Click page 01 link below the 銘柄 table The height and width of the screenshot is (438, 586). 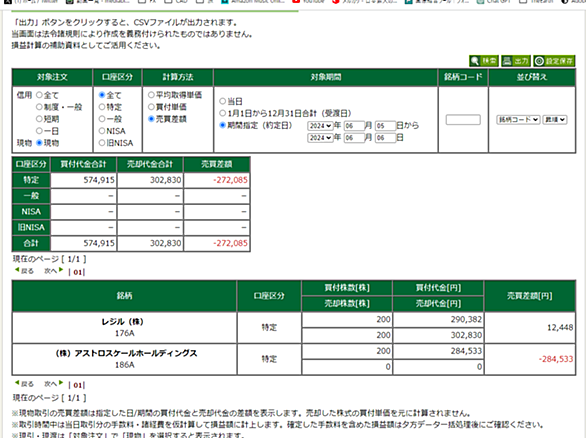click(77, 385)
